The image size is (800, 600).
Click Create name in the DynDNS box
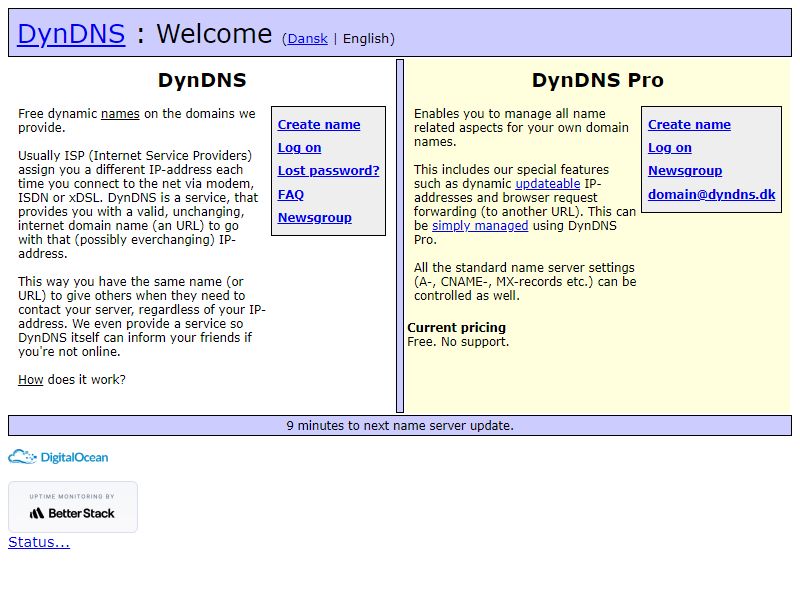point(319,124)
